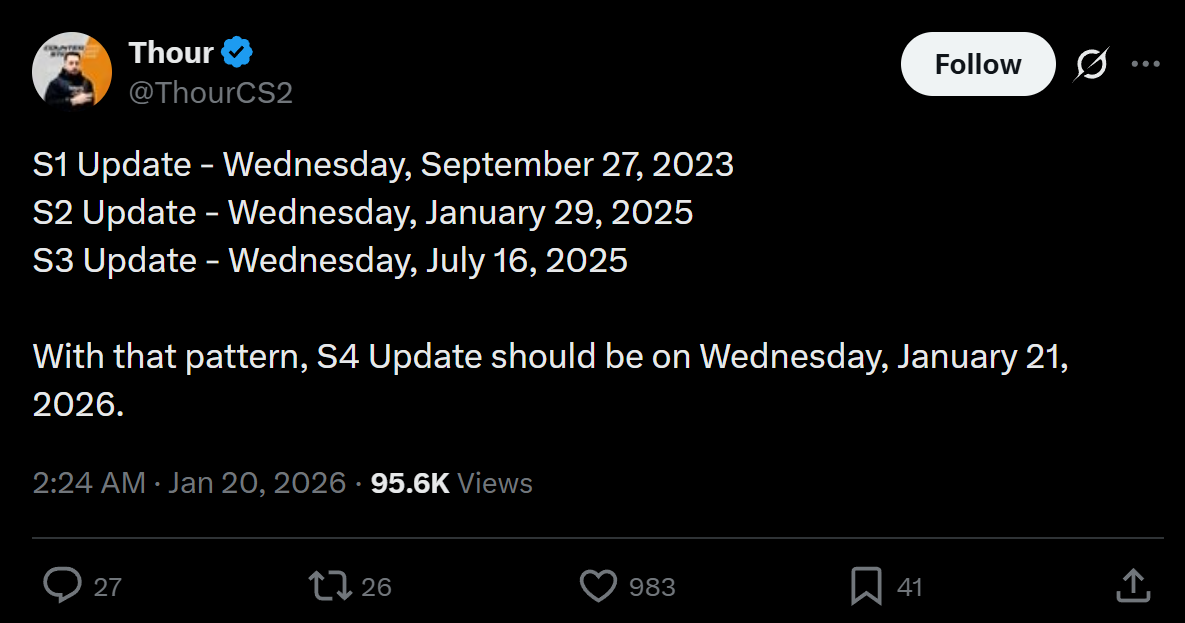Viewport: 1185px width, 623px height.
Task: Click the reply count 27
Action: (107, 587)
